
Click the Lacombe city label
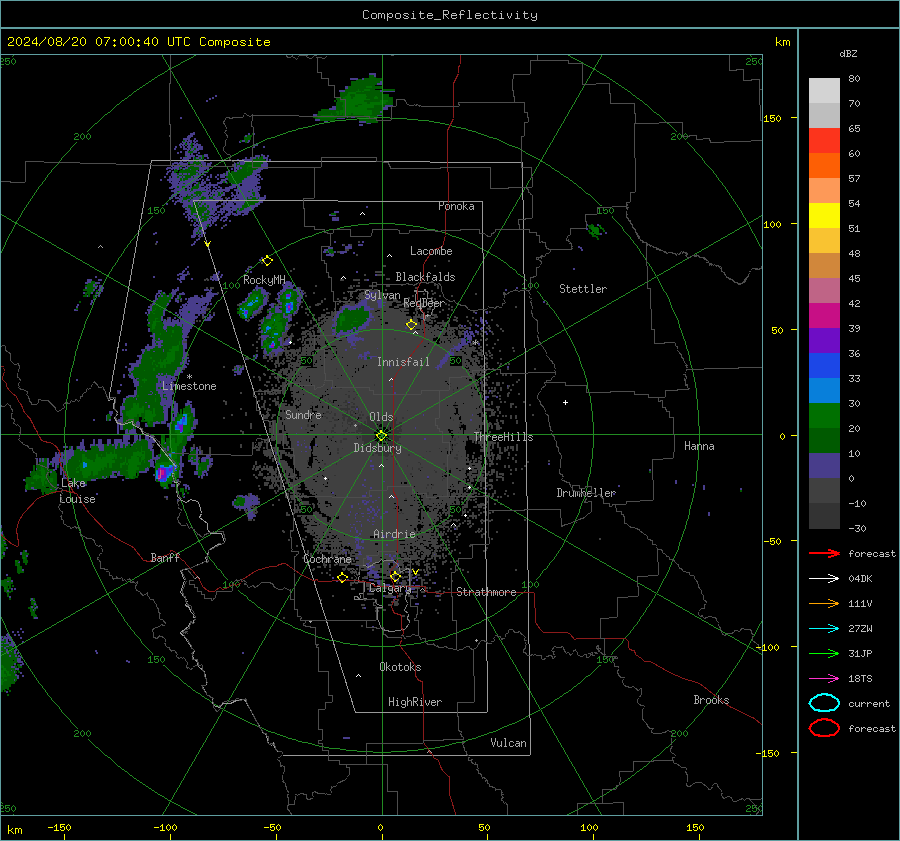431,251
